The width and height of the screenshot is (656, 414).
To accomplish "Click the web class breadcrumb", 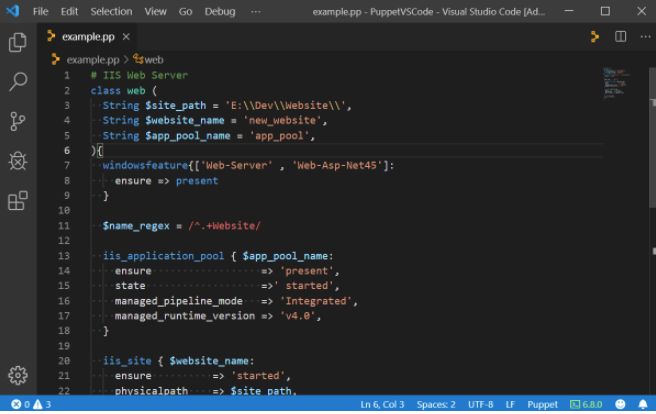I will click(149, 60).
